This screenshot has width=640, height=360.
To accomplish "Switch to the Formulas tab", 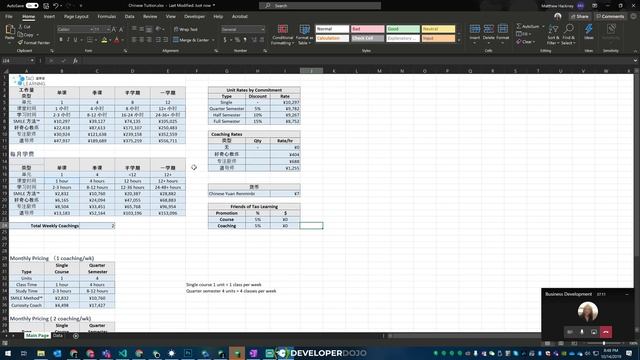I will click(107, 16).
